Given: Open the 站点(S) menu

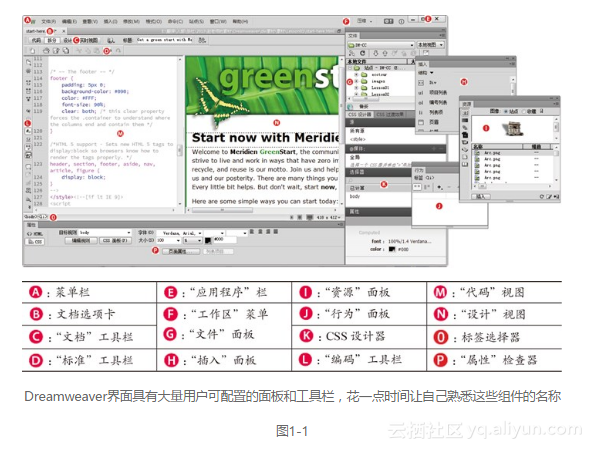Looking at the screenshot, I should (x=196, y=22).
